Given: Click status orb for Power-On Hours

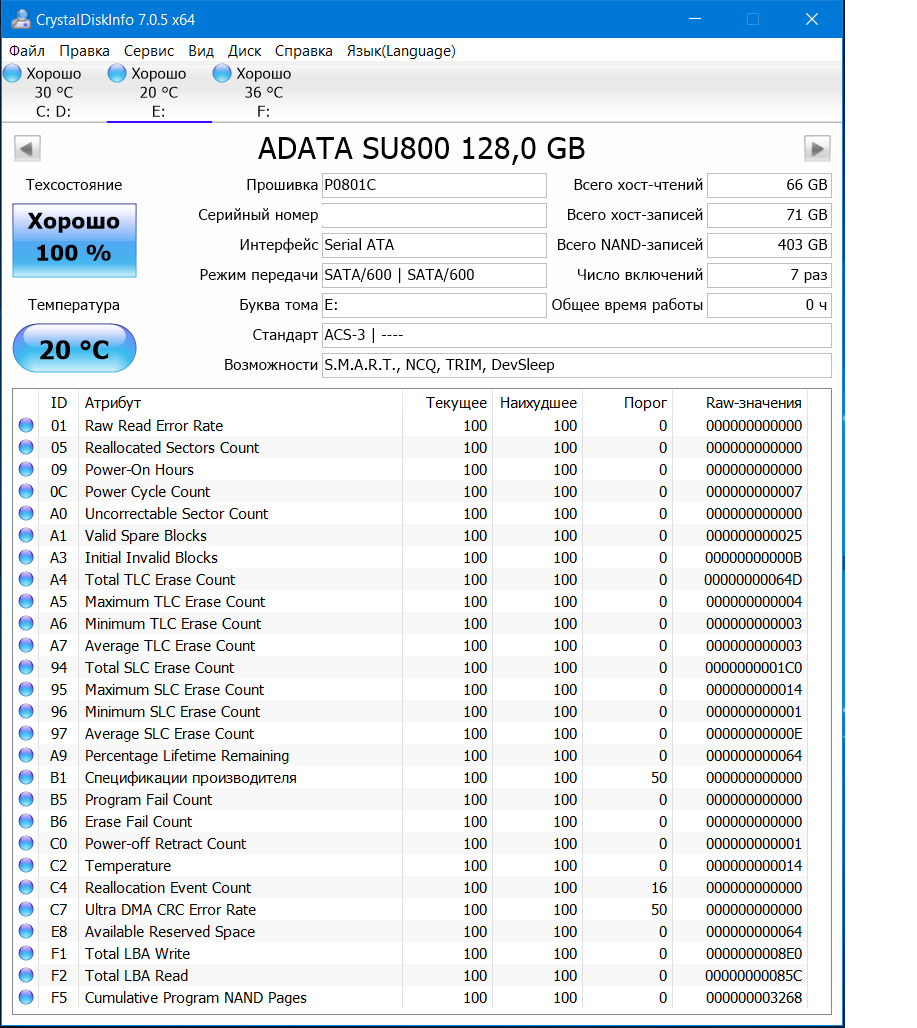Looking at the screenshot, I should (x=26, y=469).
